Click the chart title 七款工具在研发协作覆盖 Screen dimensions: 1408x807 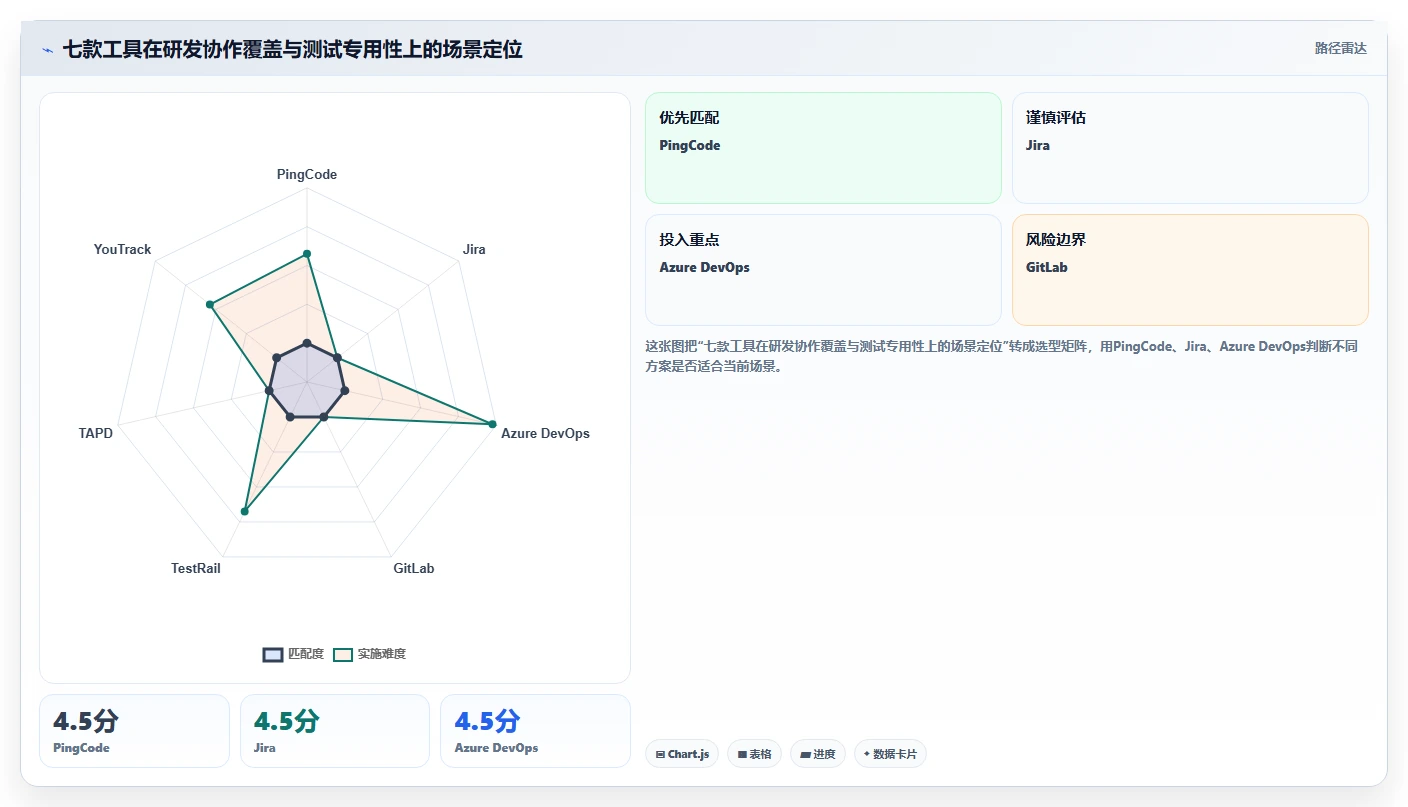click(293, 49)
